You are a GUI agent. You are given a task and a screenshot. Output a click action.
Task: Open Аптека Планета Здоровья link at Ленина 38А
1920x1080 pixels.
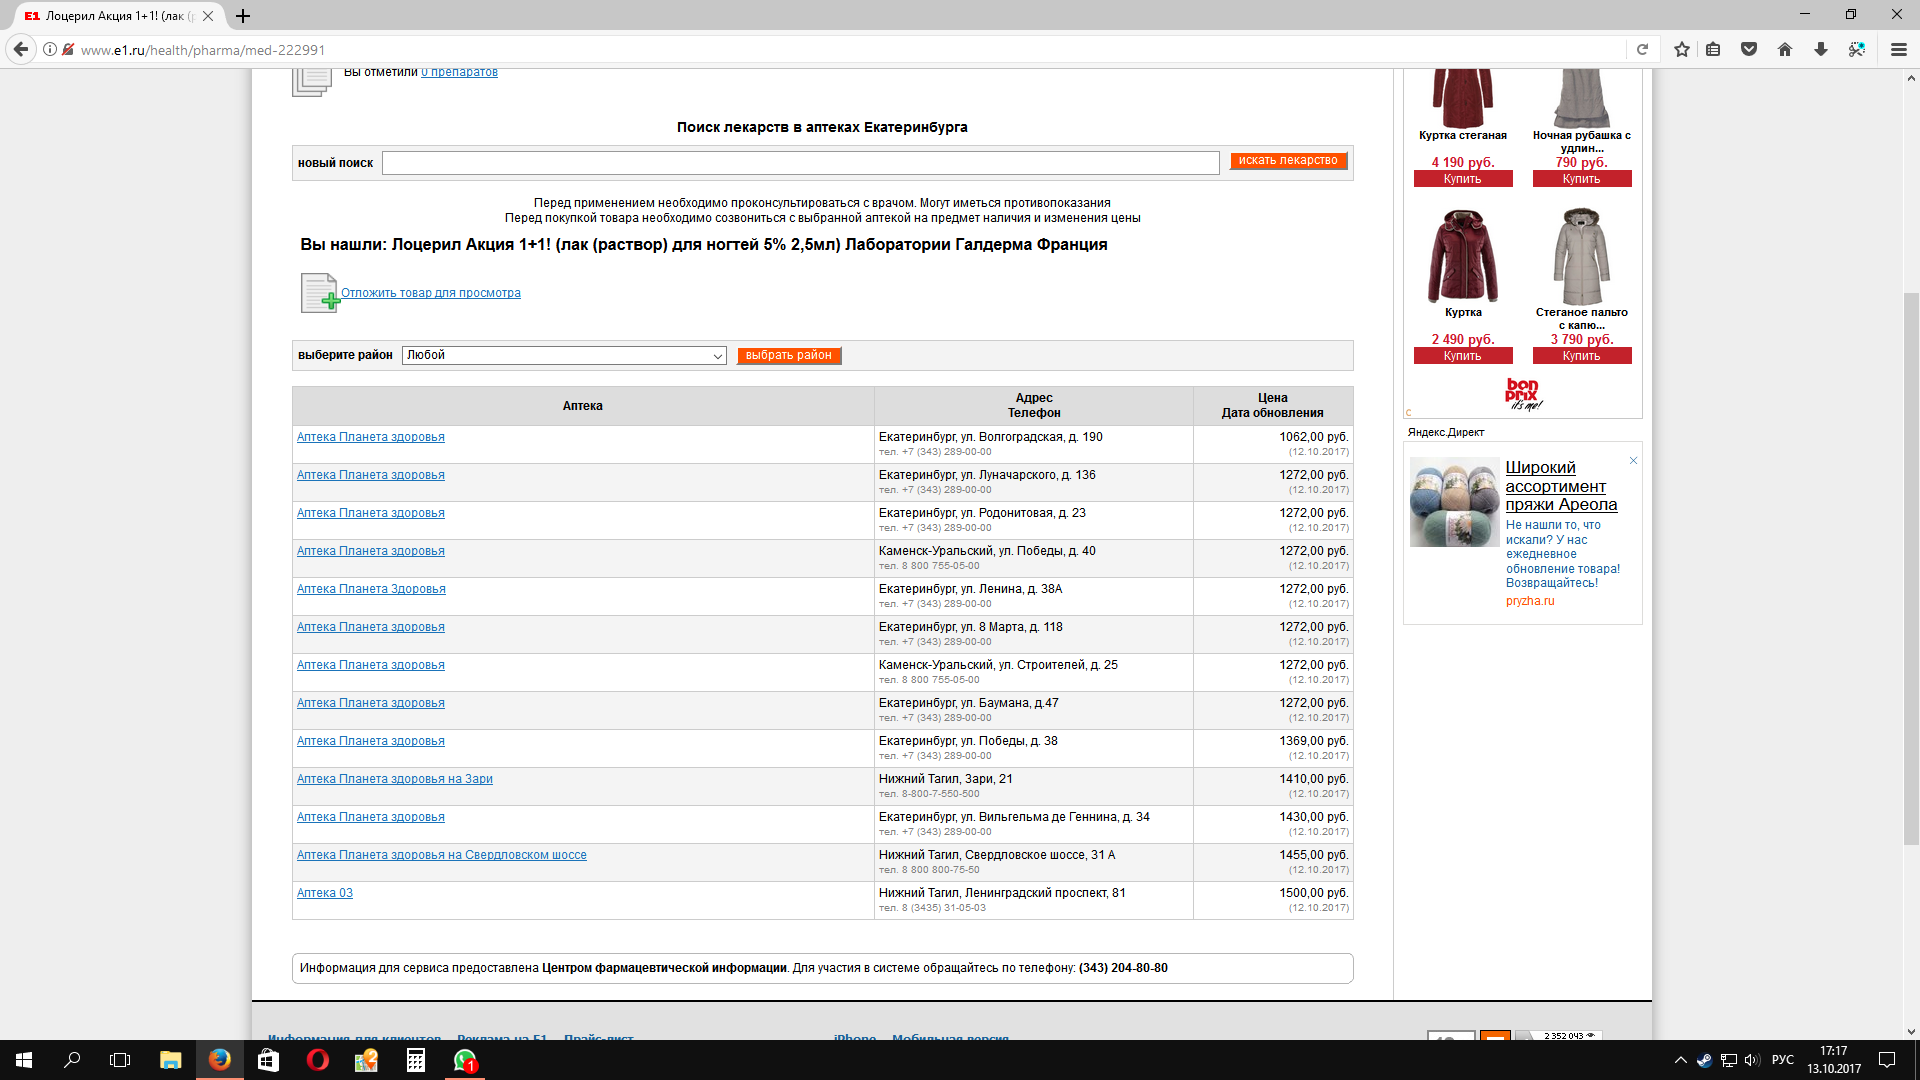point(371,589)
